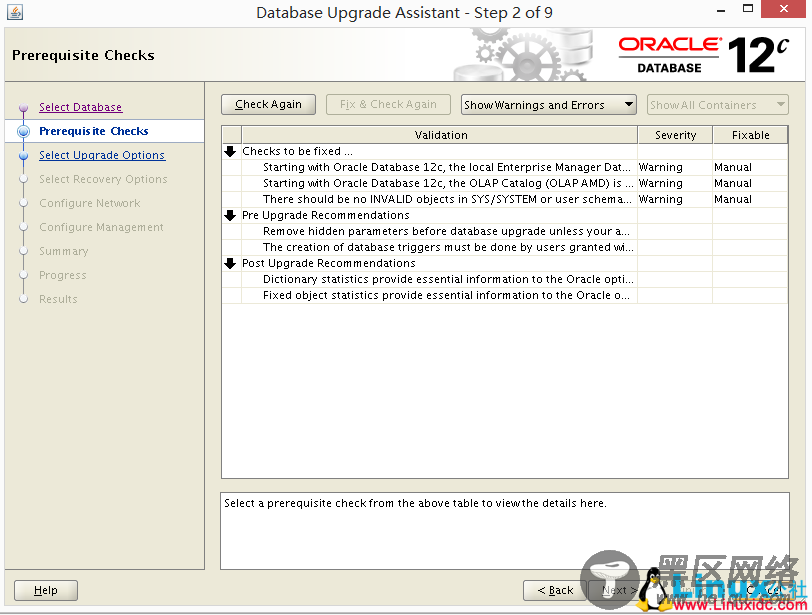Viewport: 812px width, 615px height.
Task: Select the OLAP Catalog (OLAP AMD) warning row
Action: tap(505, 183)
